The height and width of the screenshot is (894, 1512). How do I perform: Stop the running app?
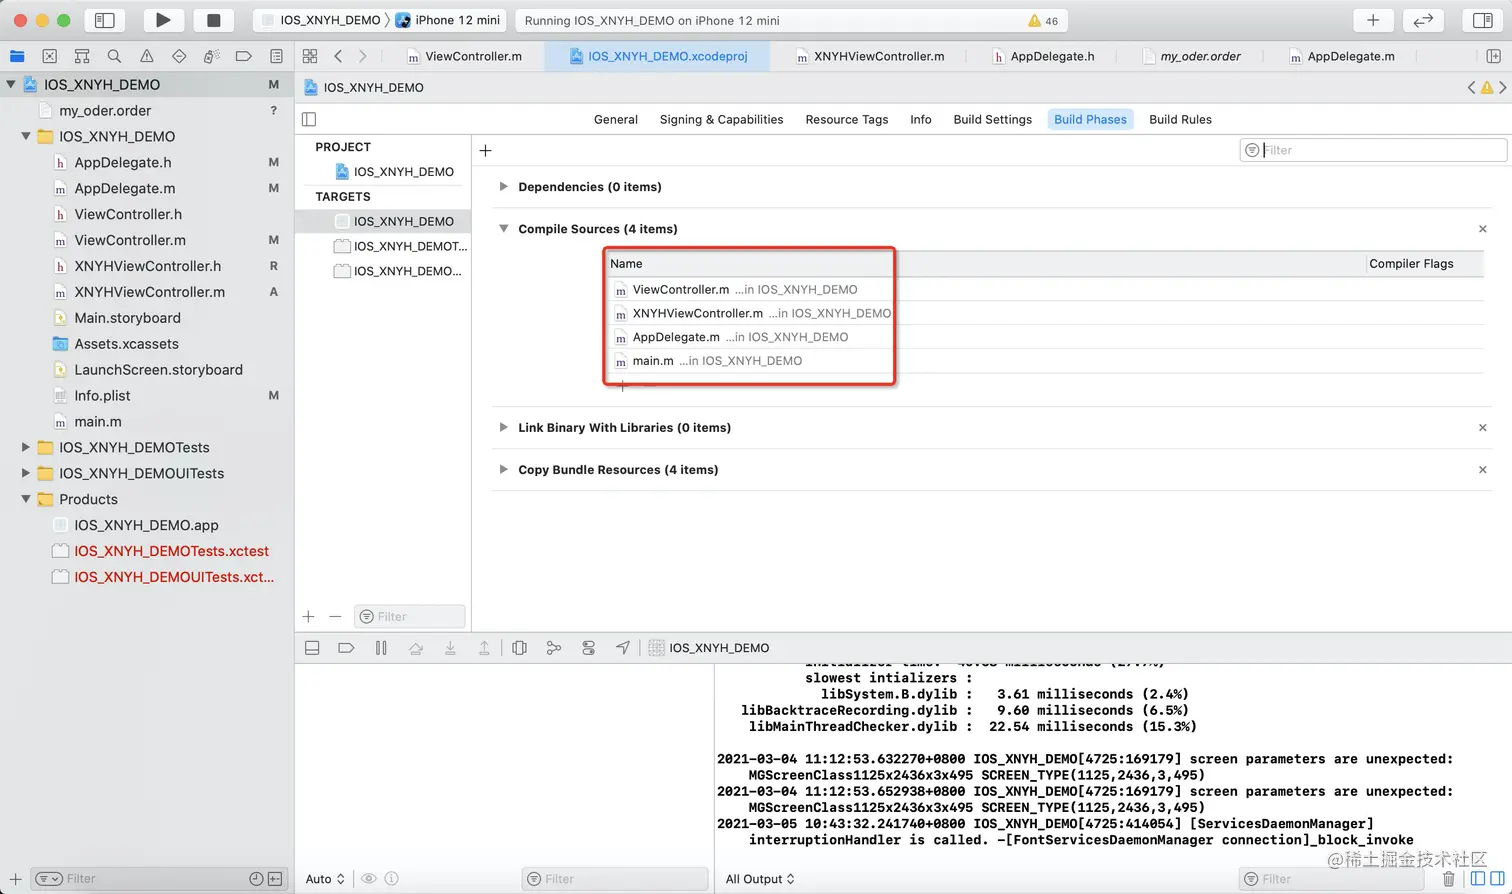coord(213,20)
